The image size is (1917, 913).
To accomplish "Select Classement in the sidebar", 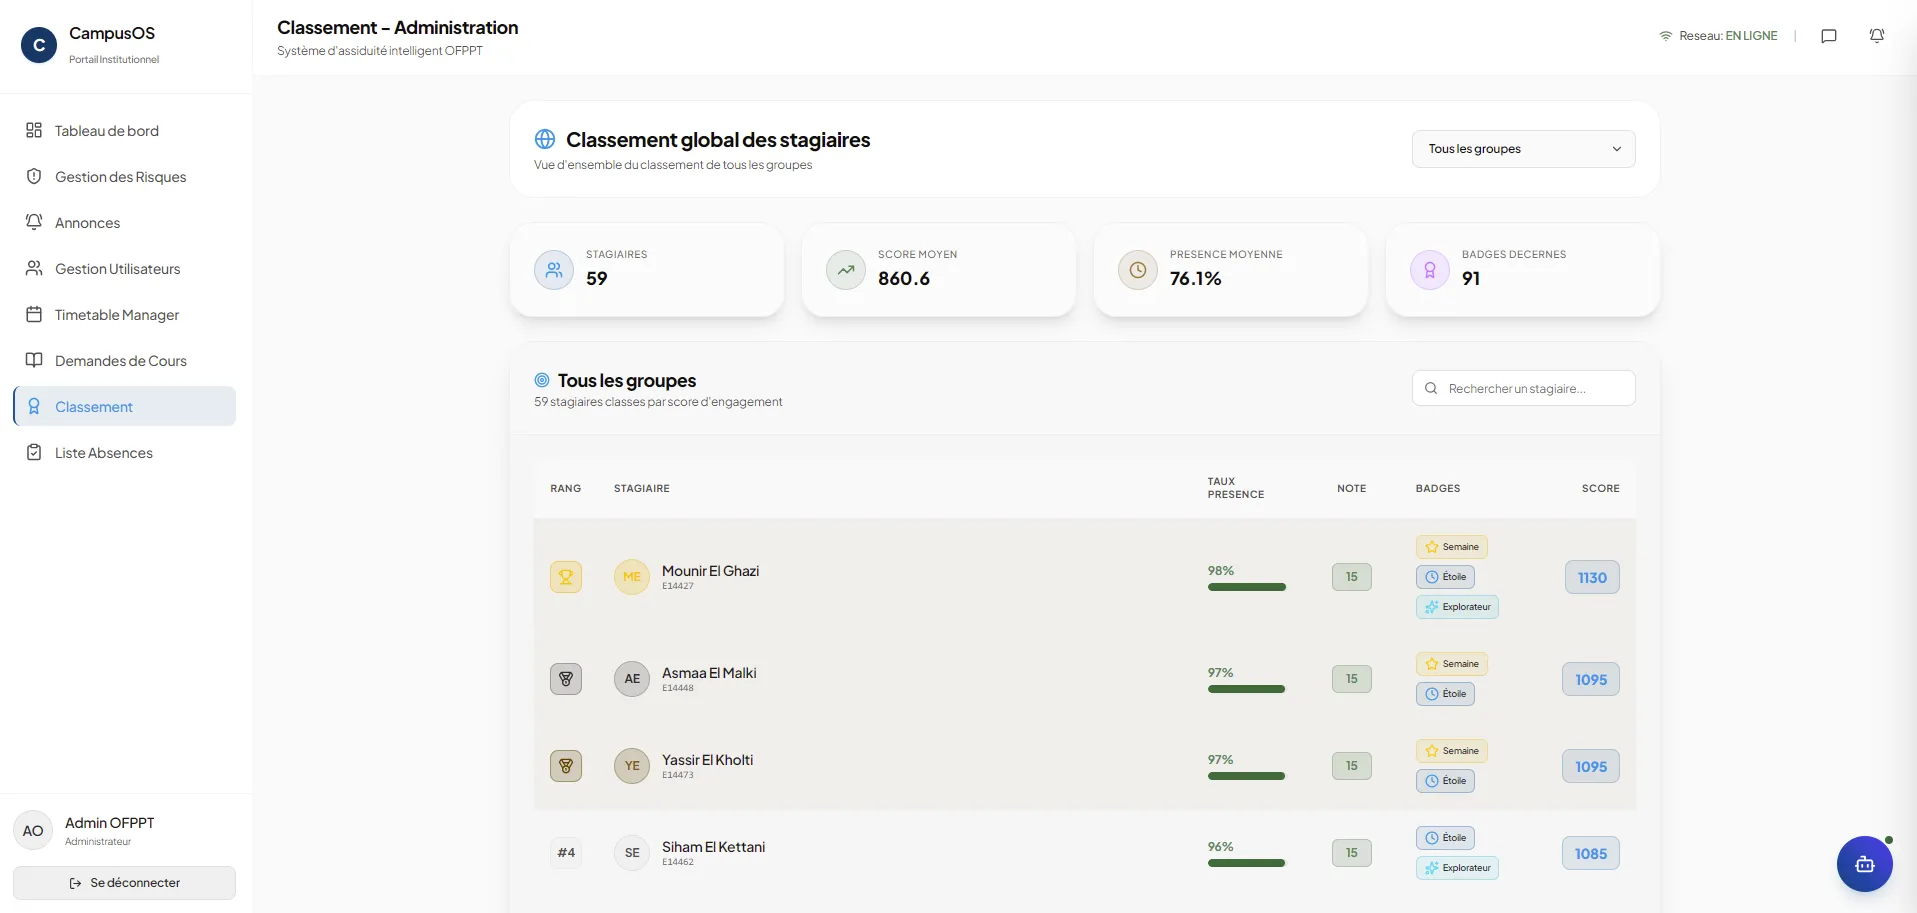I will coord(125,407).
